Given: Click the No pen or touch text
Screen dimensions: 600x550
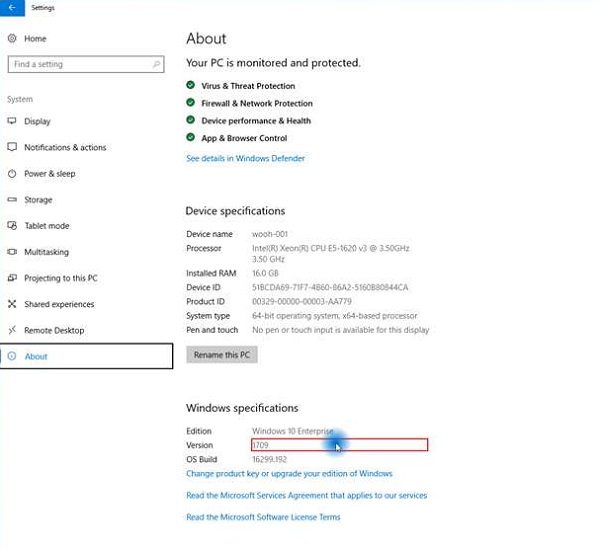Looking at the screenshot, I should pyautogui.click(x=341, y=330).
